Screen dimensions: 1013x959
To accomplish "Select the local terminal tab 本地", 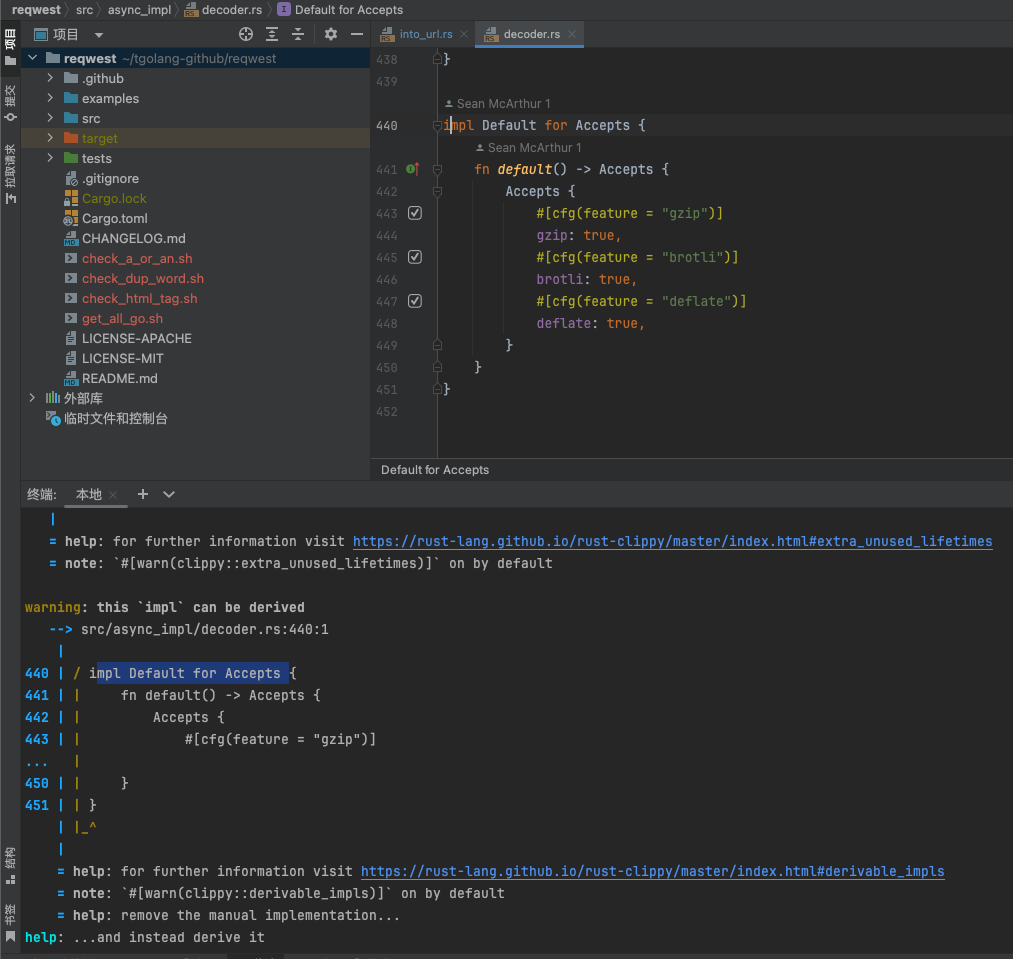I will (x=88, y=494).
